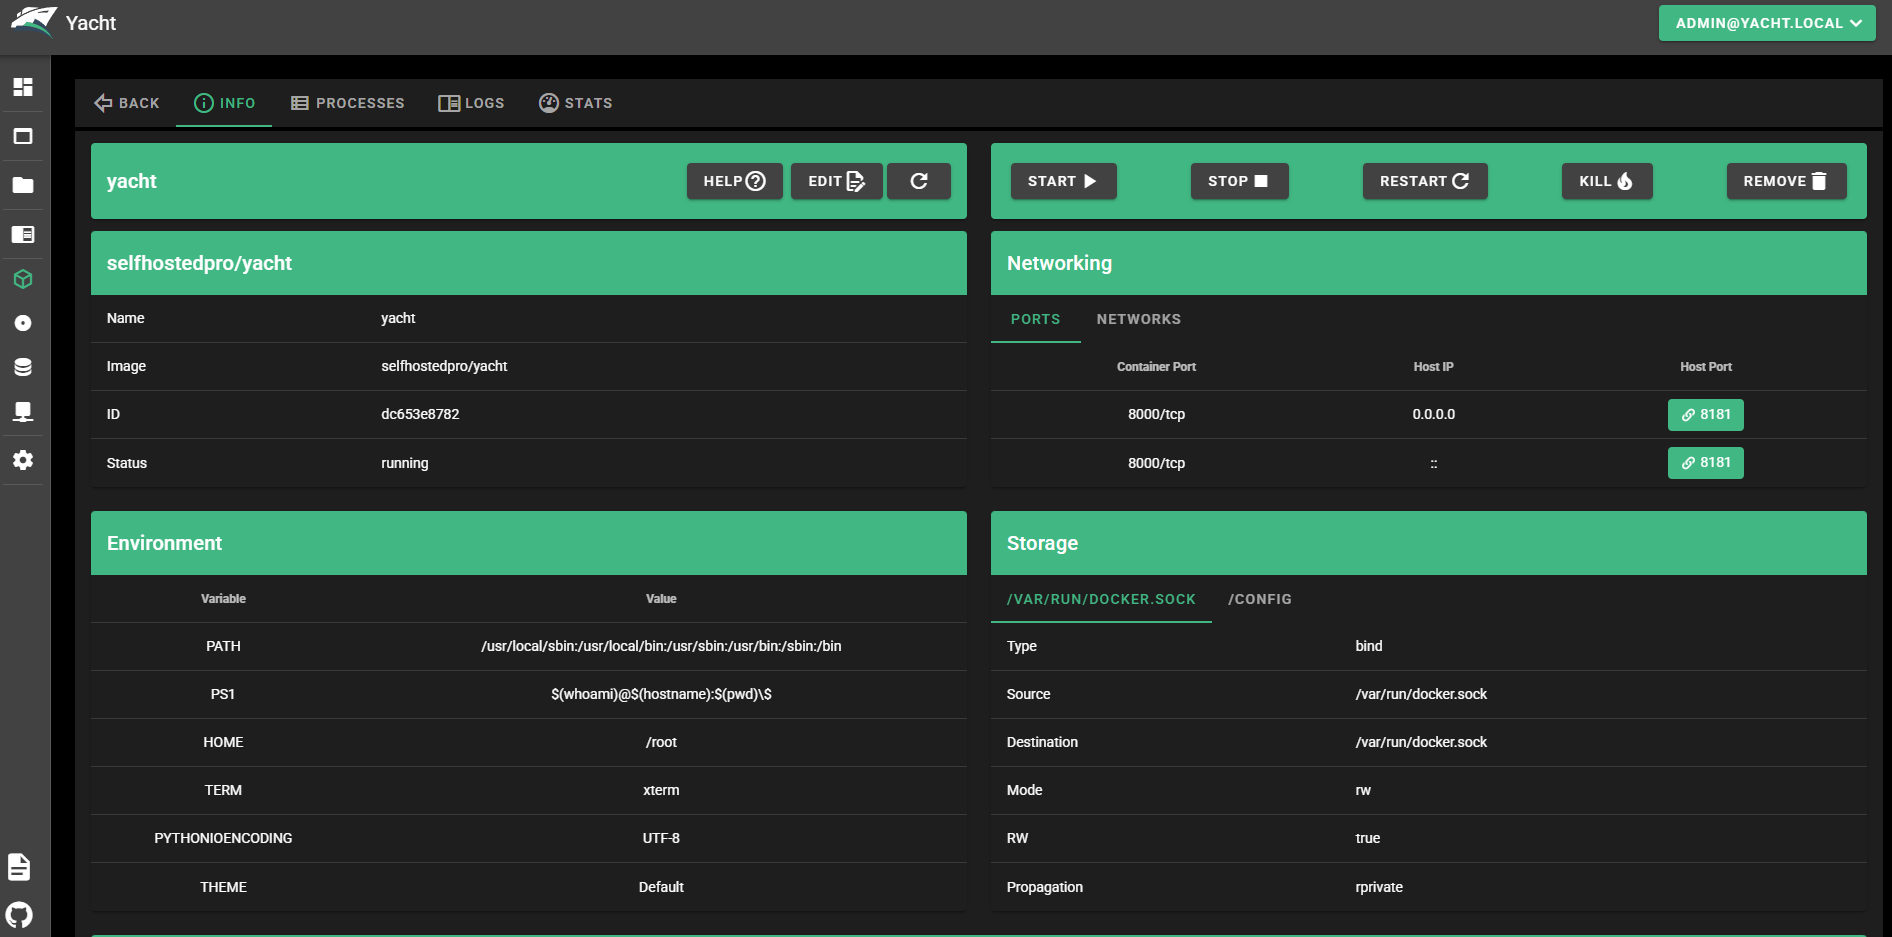This screenshot has height=937, width=1892.
Task: Open the admin@yacht.local user dropdown
Action: point(1767,23)
